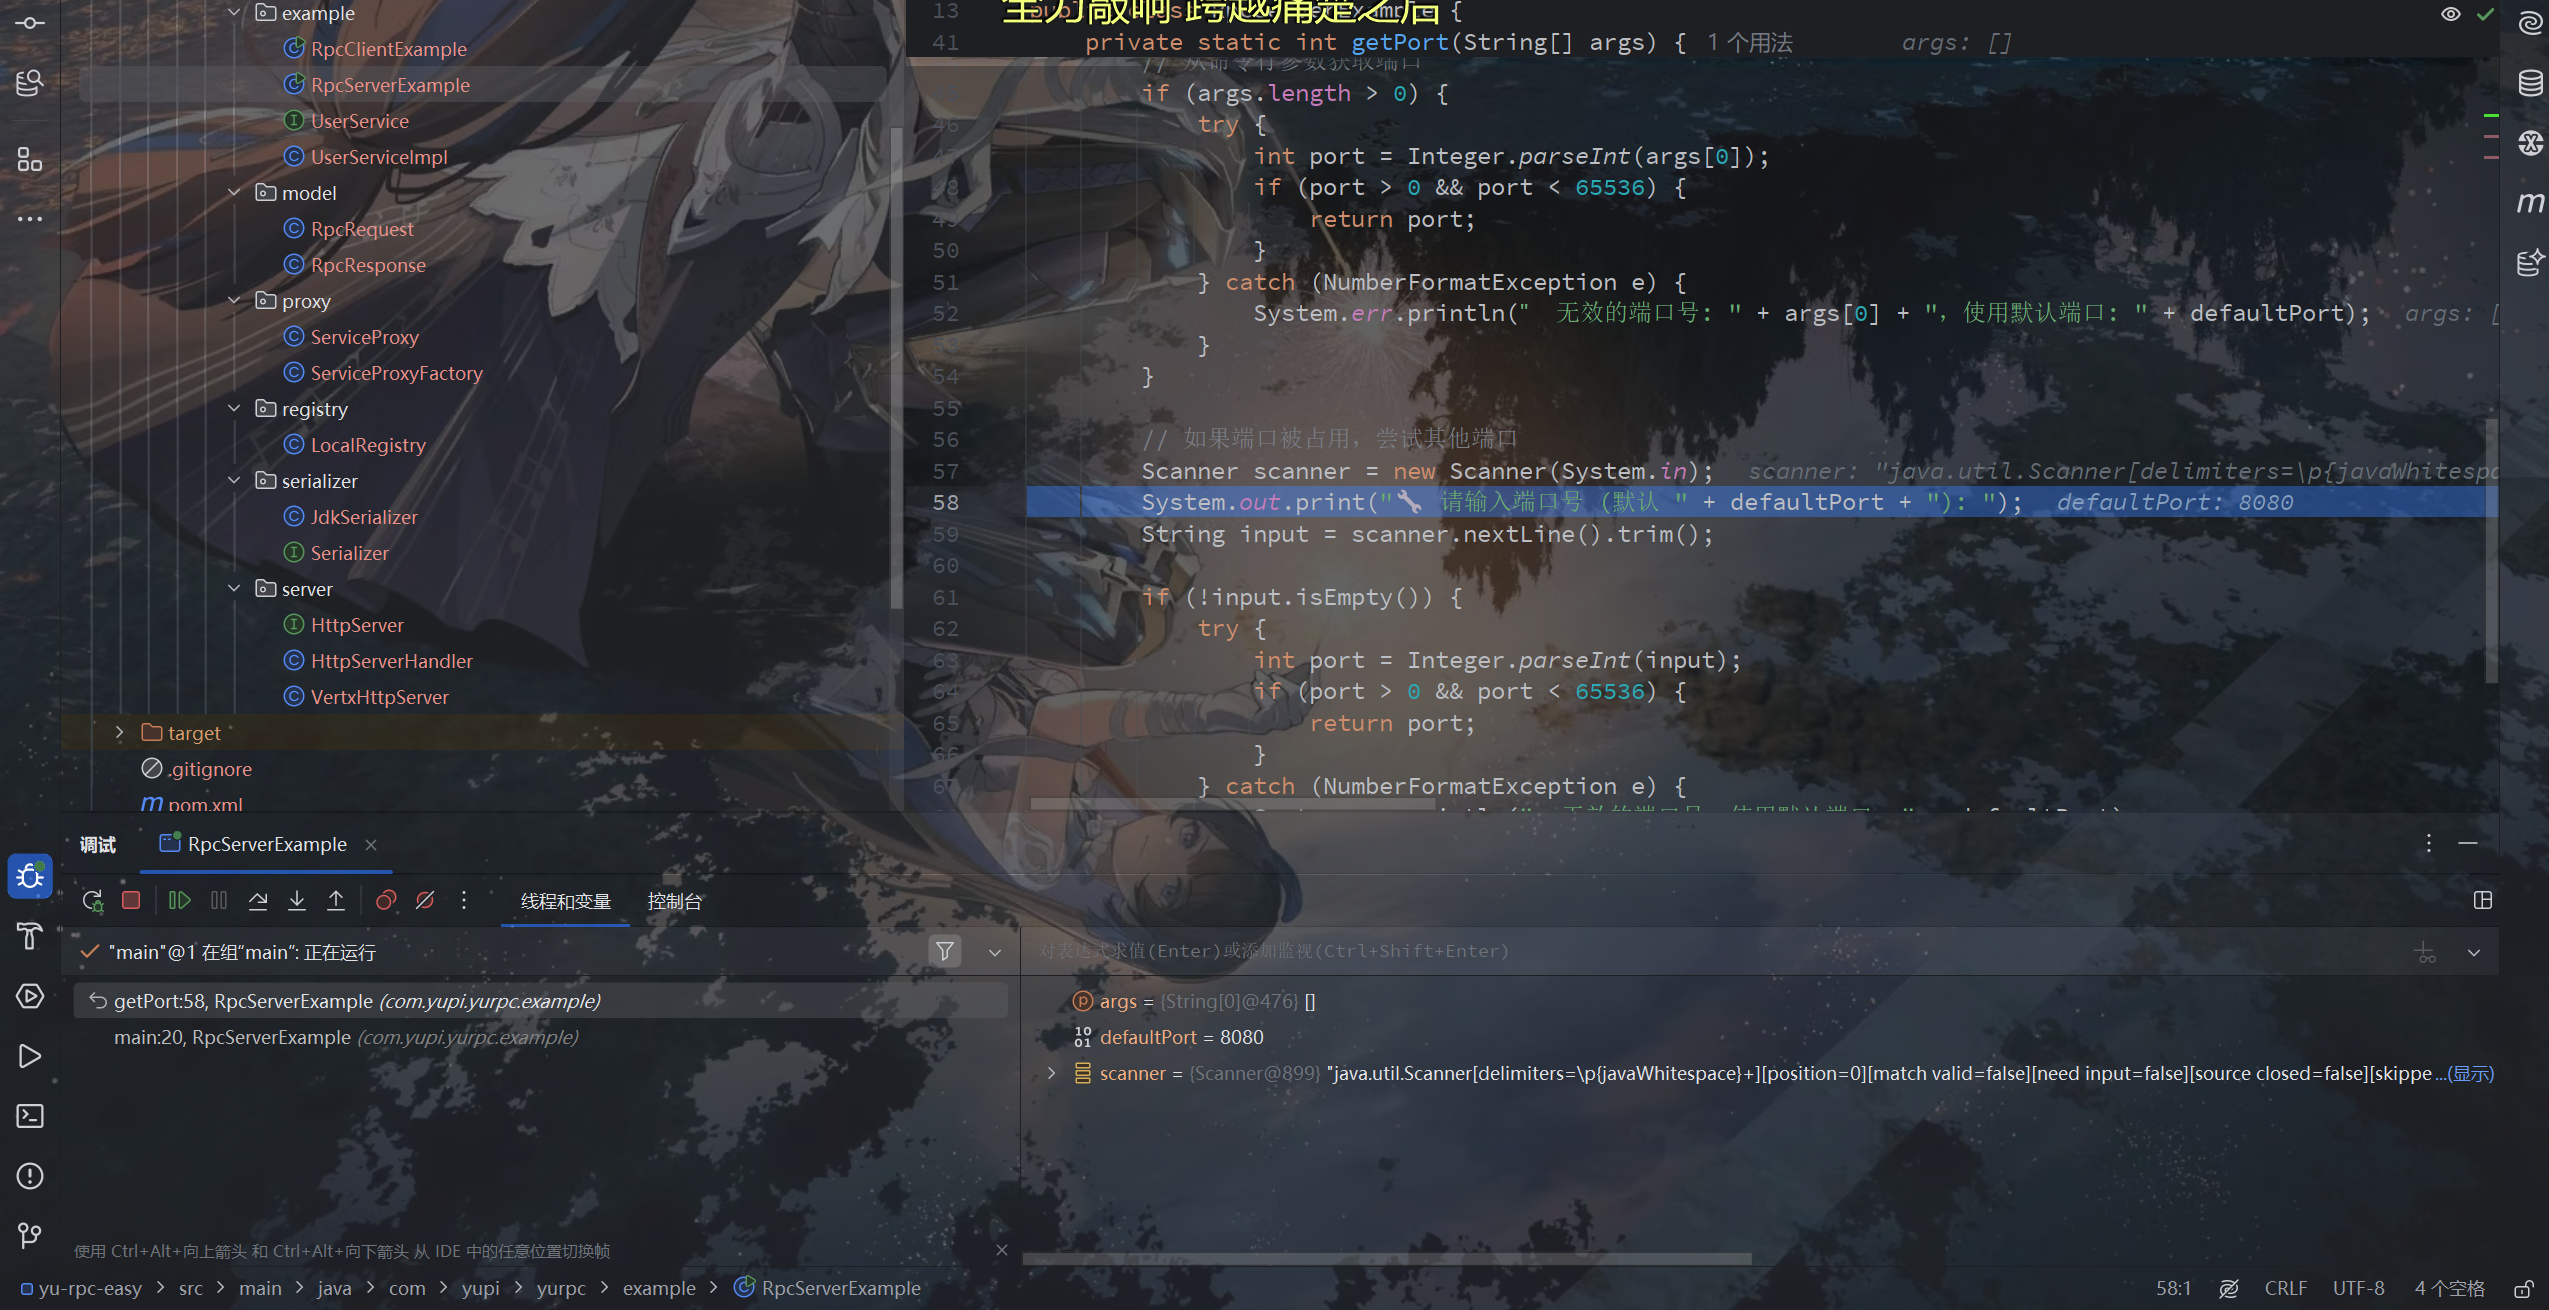The image size is (2549, 1310).
Task: Open the Structure tool window icon
Action: tap(30, 159)
